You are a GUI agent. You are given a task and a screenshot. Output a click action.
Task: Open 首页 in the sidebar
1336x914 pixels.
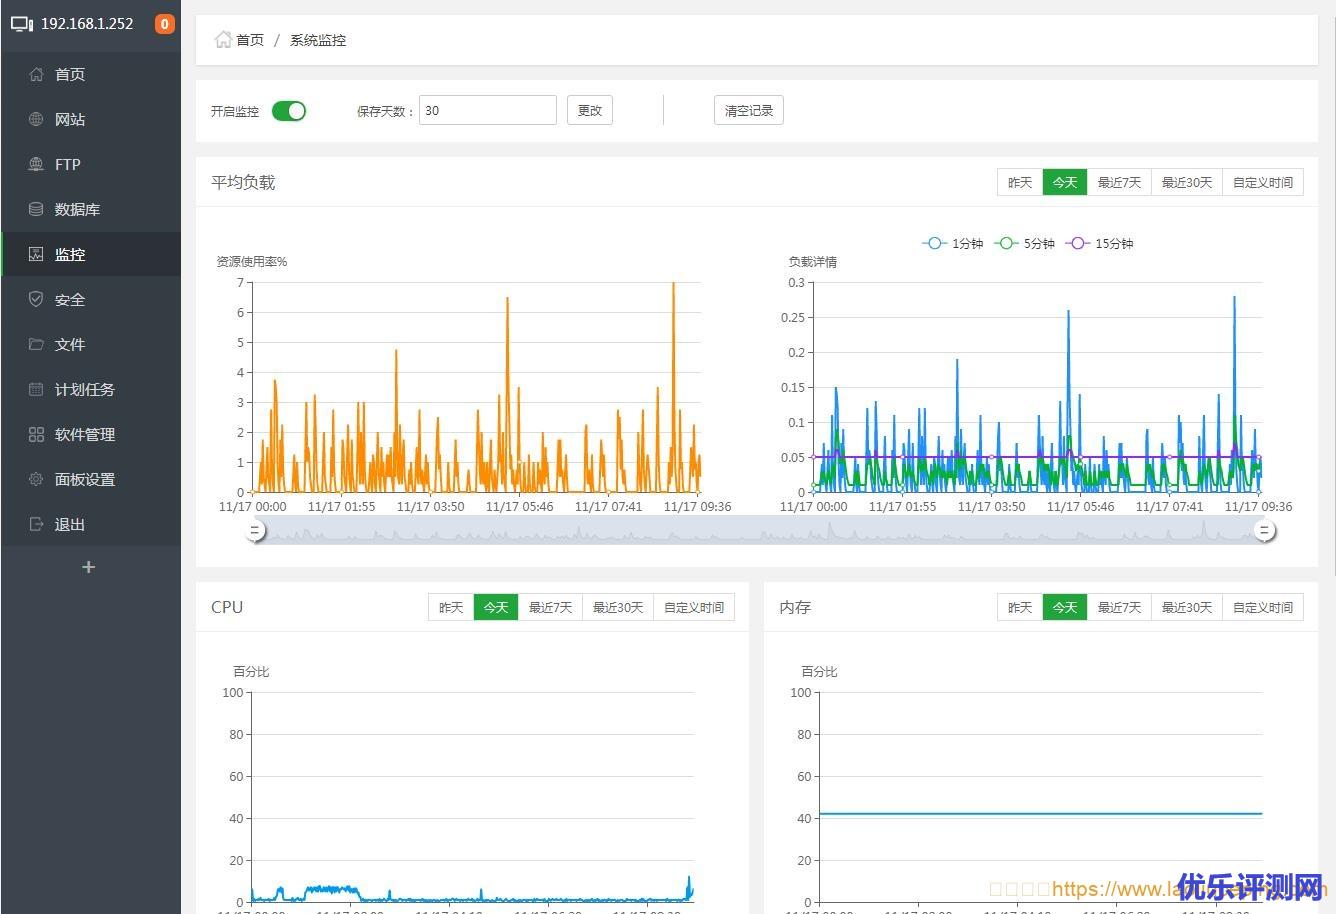pyautogui.click(x=91, y=74)
